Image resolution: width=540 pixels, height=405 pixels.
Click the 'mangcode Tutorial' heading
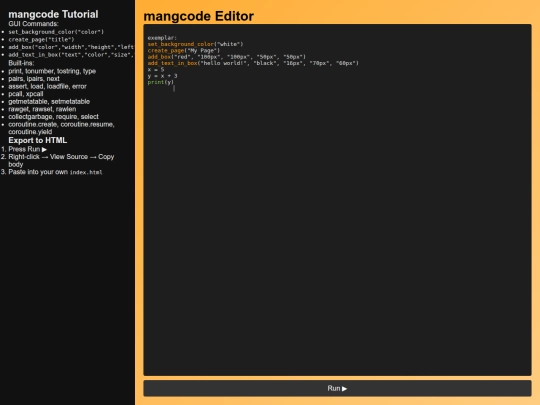pyautogui.click(x=53, y=14)
